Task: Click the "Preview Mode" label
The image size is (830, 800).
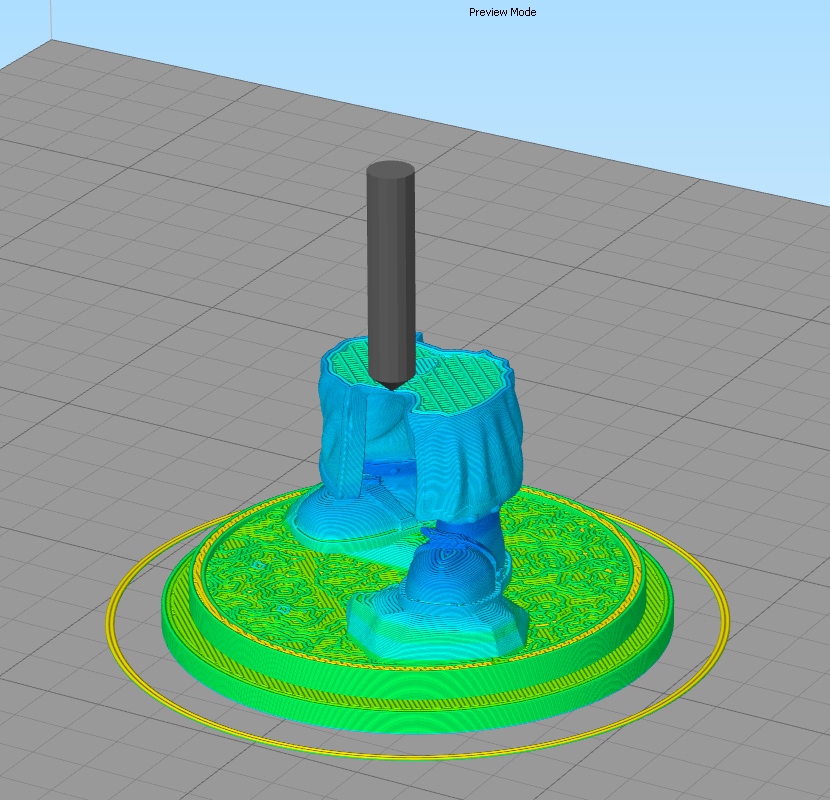Action: point(502,12)
